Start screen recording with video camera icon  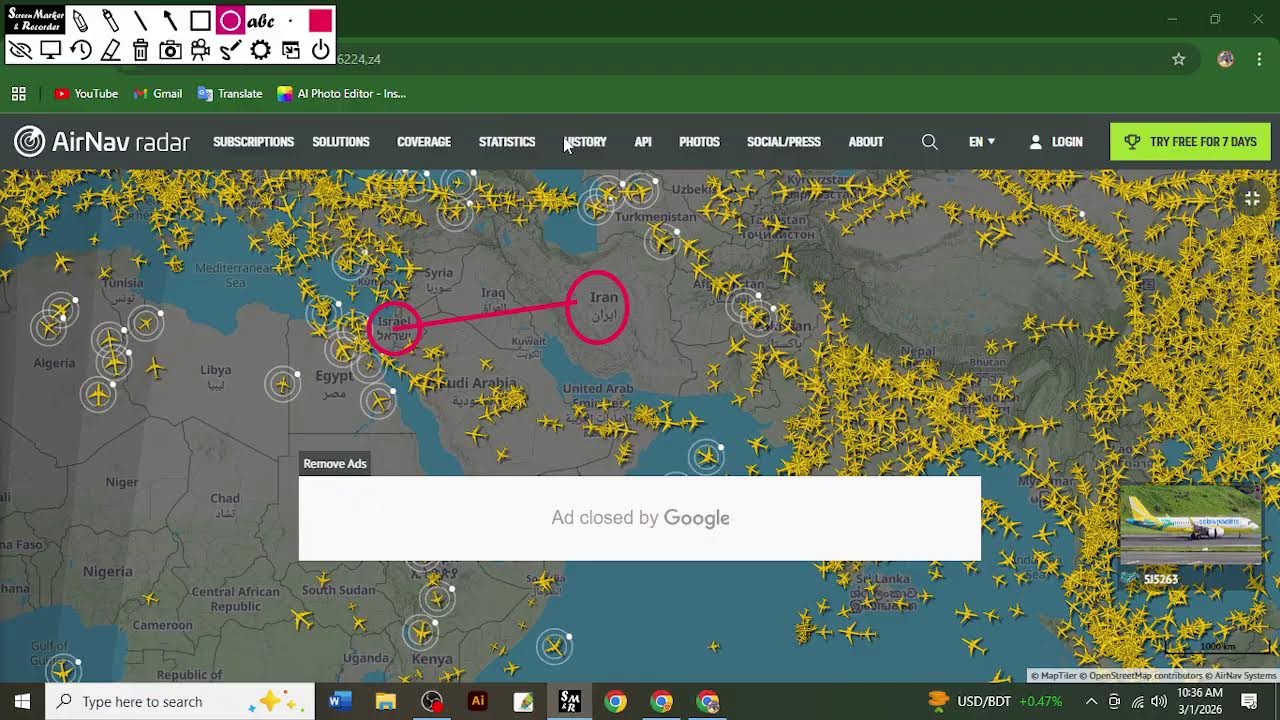(x=200, y=50)
